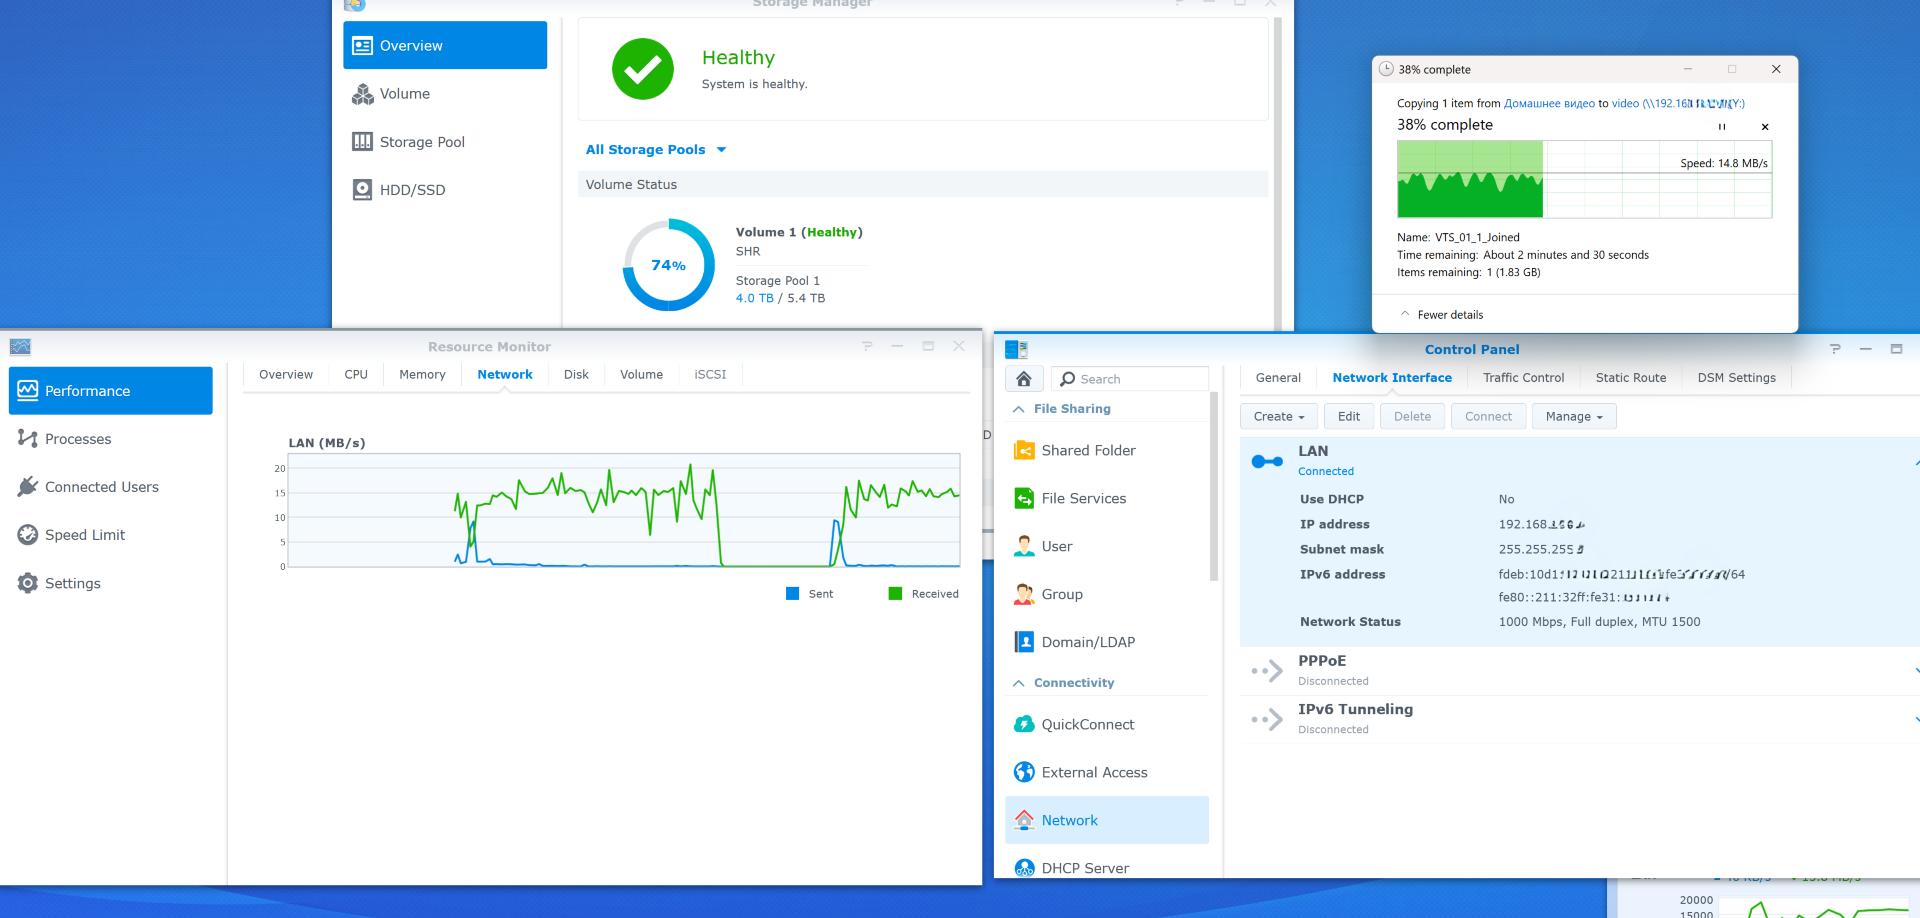Click the Edit button for network interface
1920x918 pixels.
1348,417
